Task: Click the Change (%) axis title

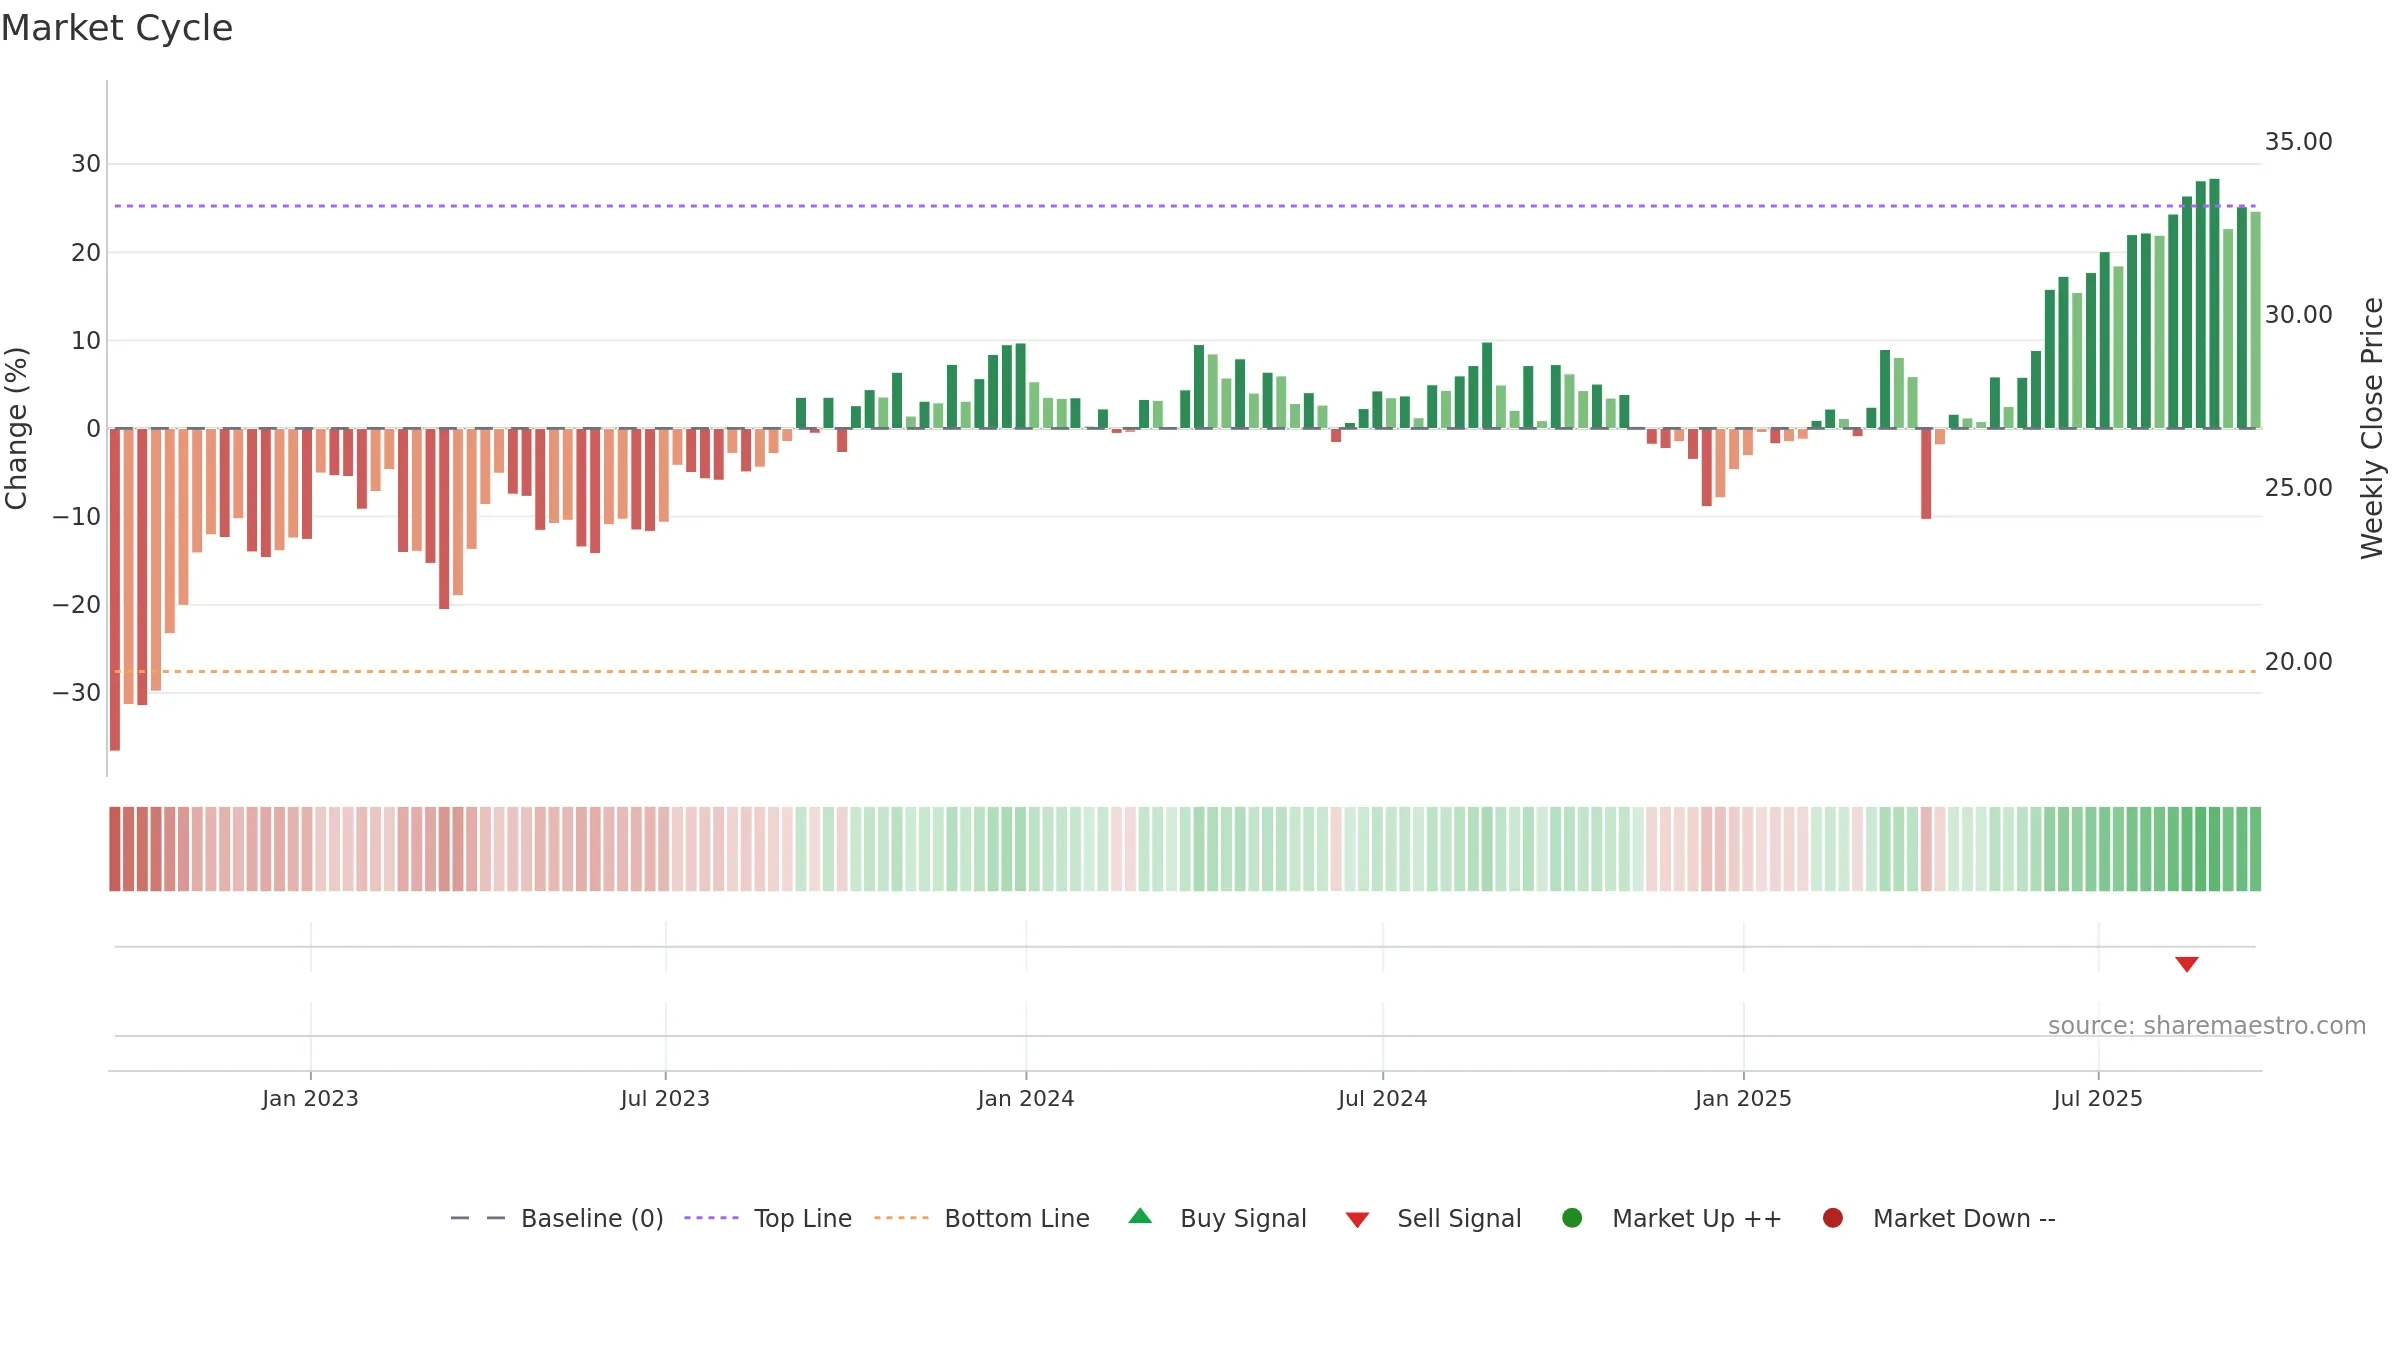Action: [16, 428]
